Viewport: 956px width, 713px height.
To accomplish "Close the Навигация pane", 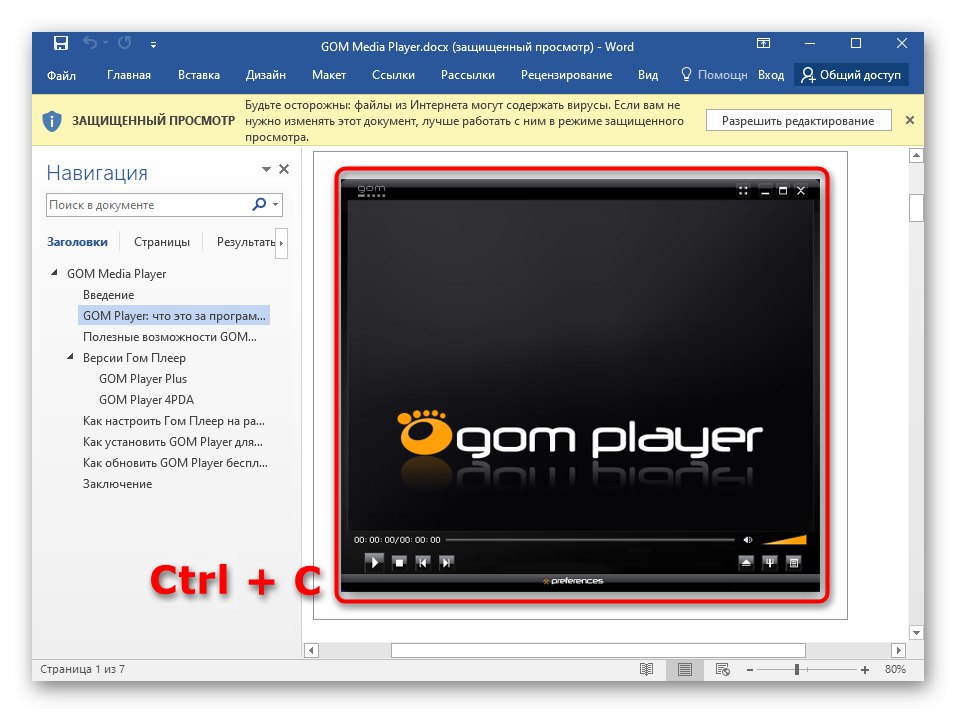I will [284, 169].
